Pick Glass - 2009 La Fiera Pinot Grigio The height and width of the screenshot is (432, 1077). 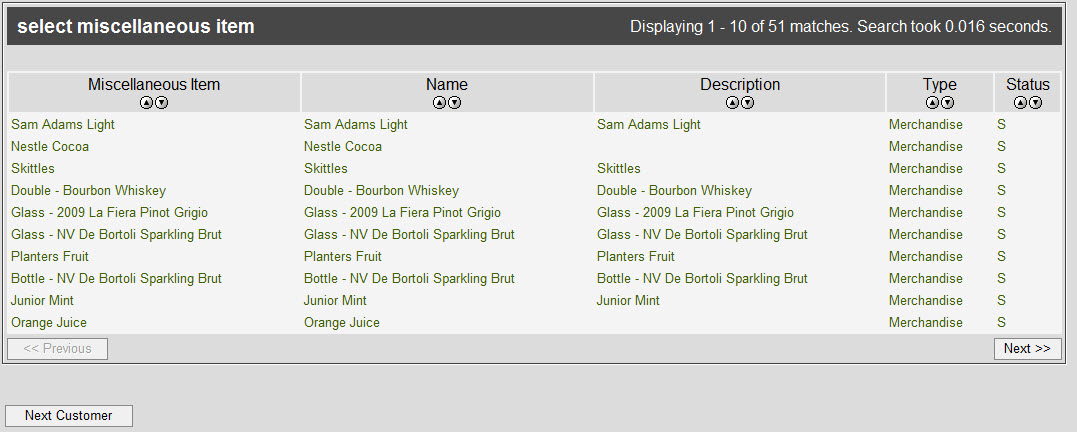[x=109, y=212]
